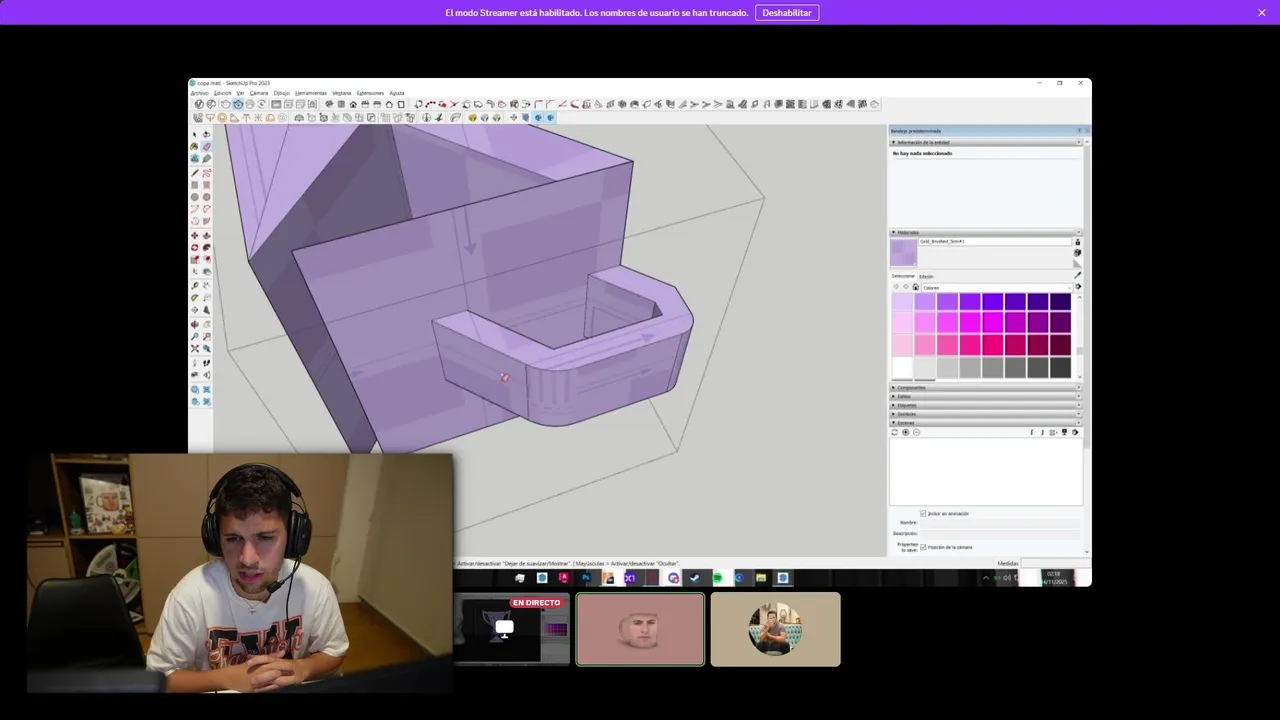
Task: Select the Circle tool
Action: pyautogui.click(x=195, y=196)
